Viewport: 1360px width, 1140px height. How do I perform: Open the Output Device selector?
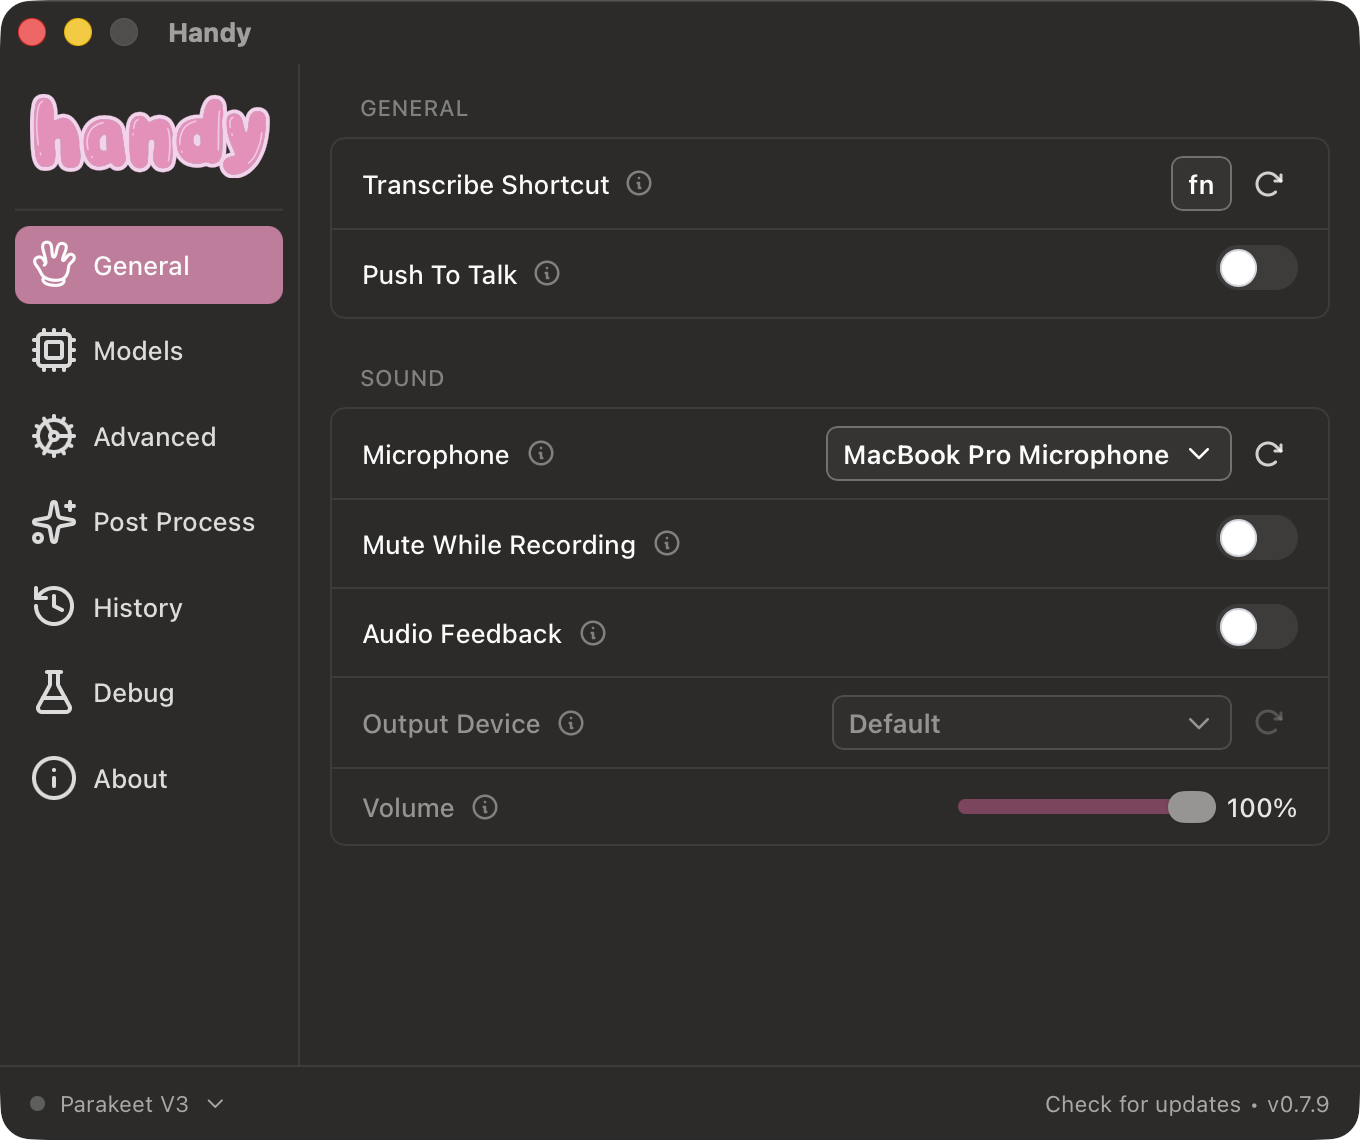pos(1031,723)
